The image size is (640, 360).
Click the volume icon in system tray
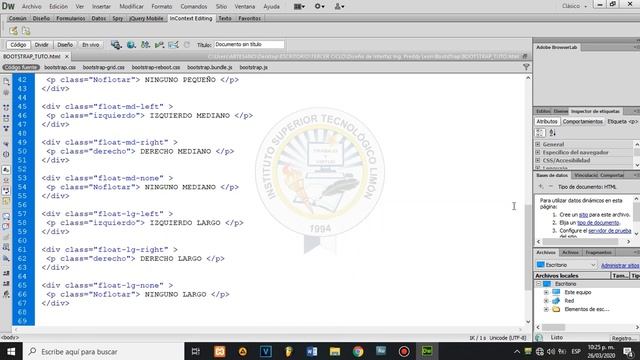tap(551, 351)
